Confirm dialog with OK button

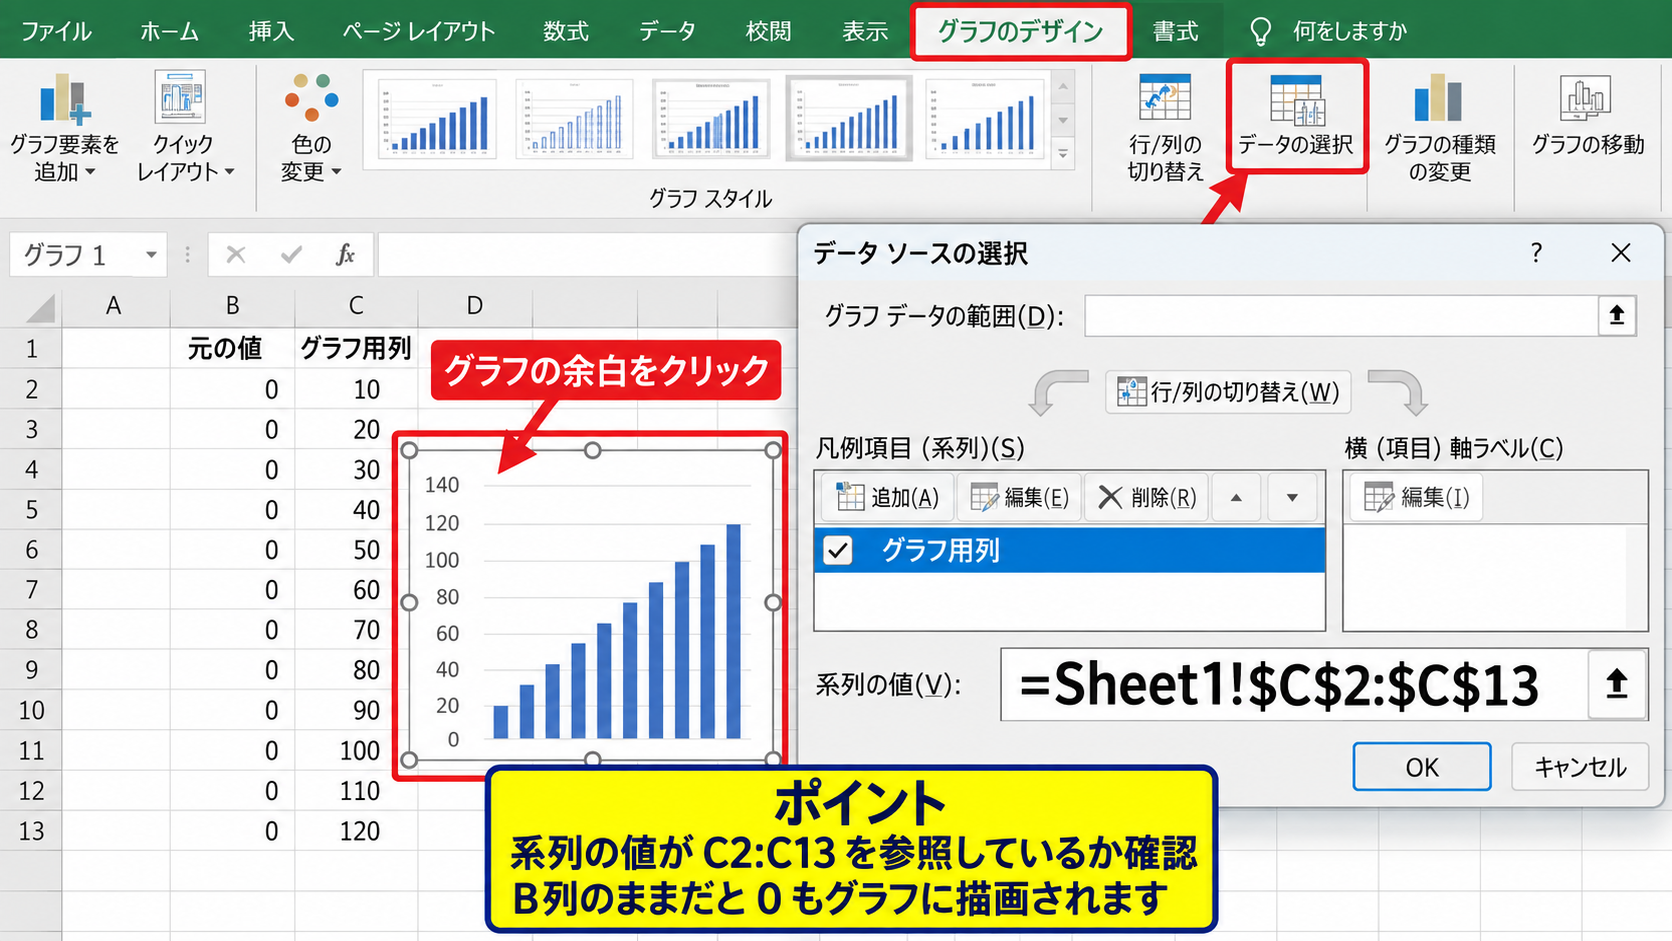coord(1421,767)
